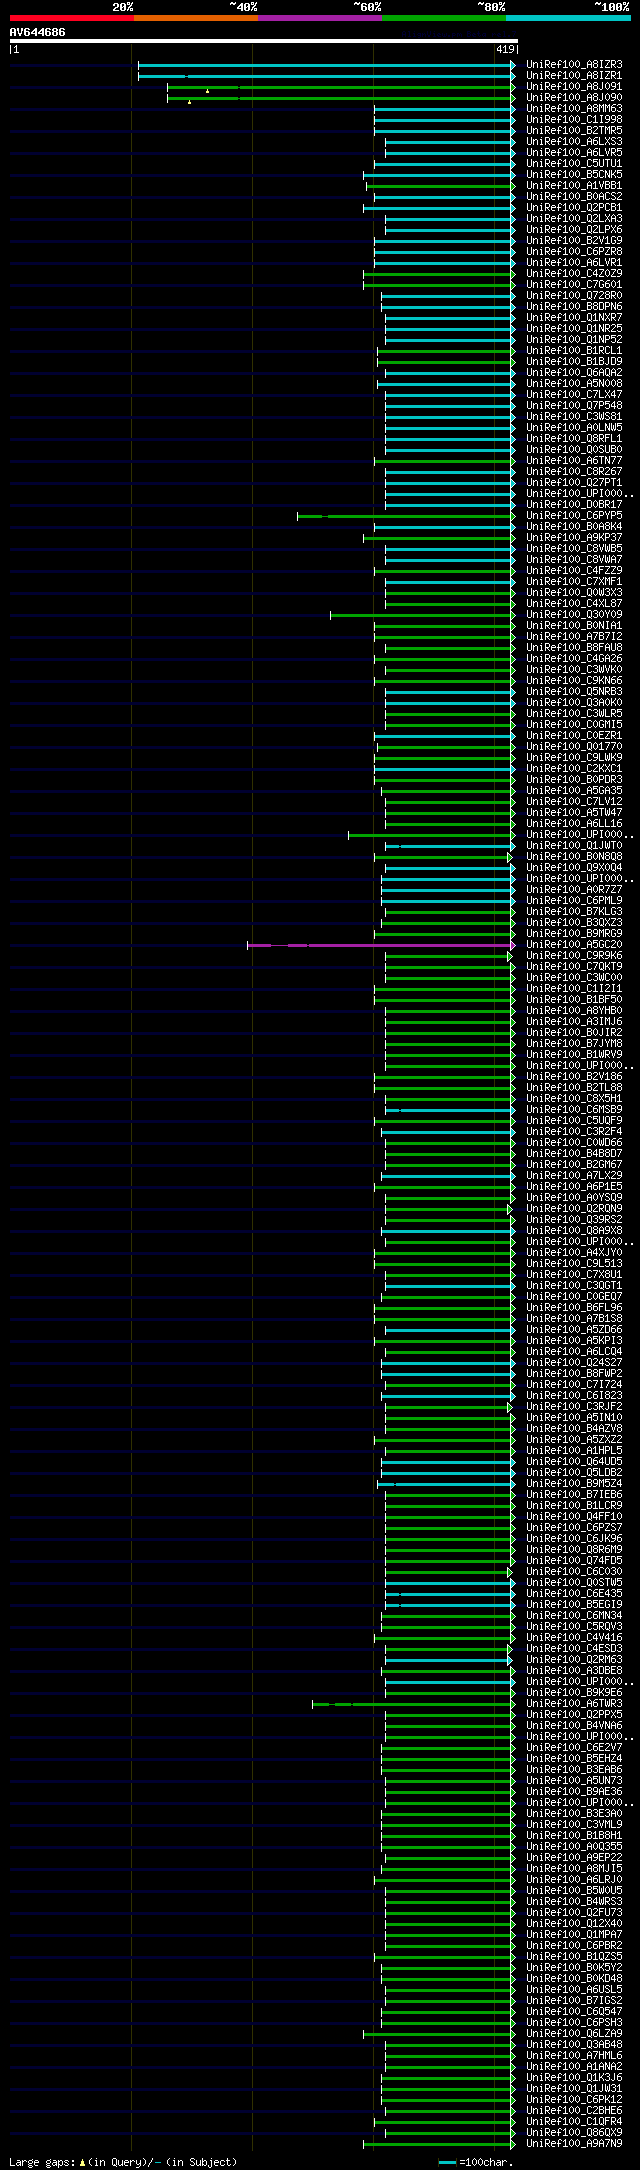Image resolution: width=640 pixels, height=2170 pixels.
Task: Click UniRef100_C6E2V7 entry
Action: (574, 1747)
